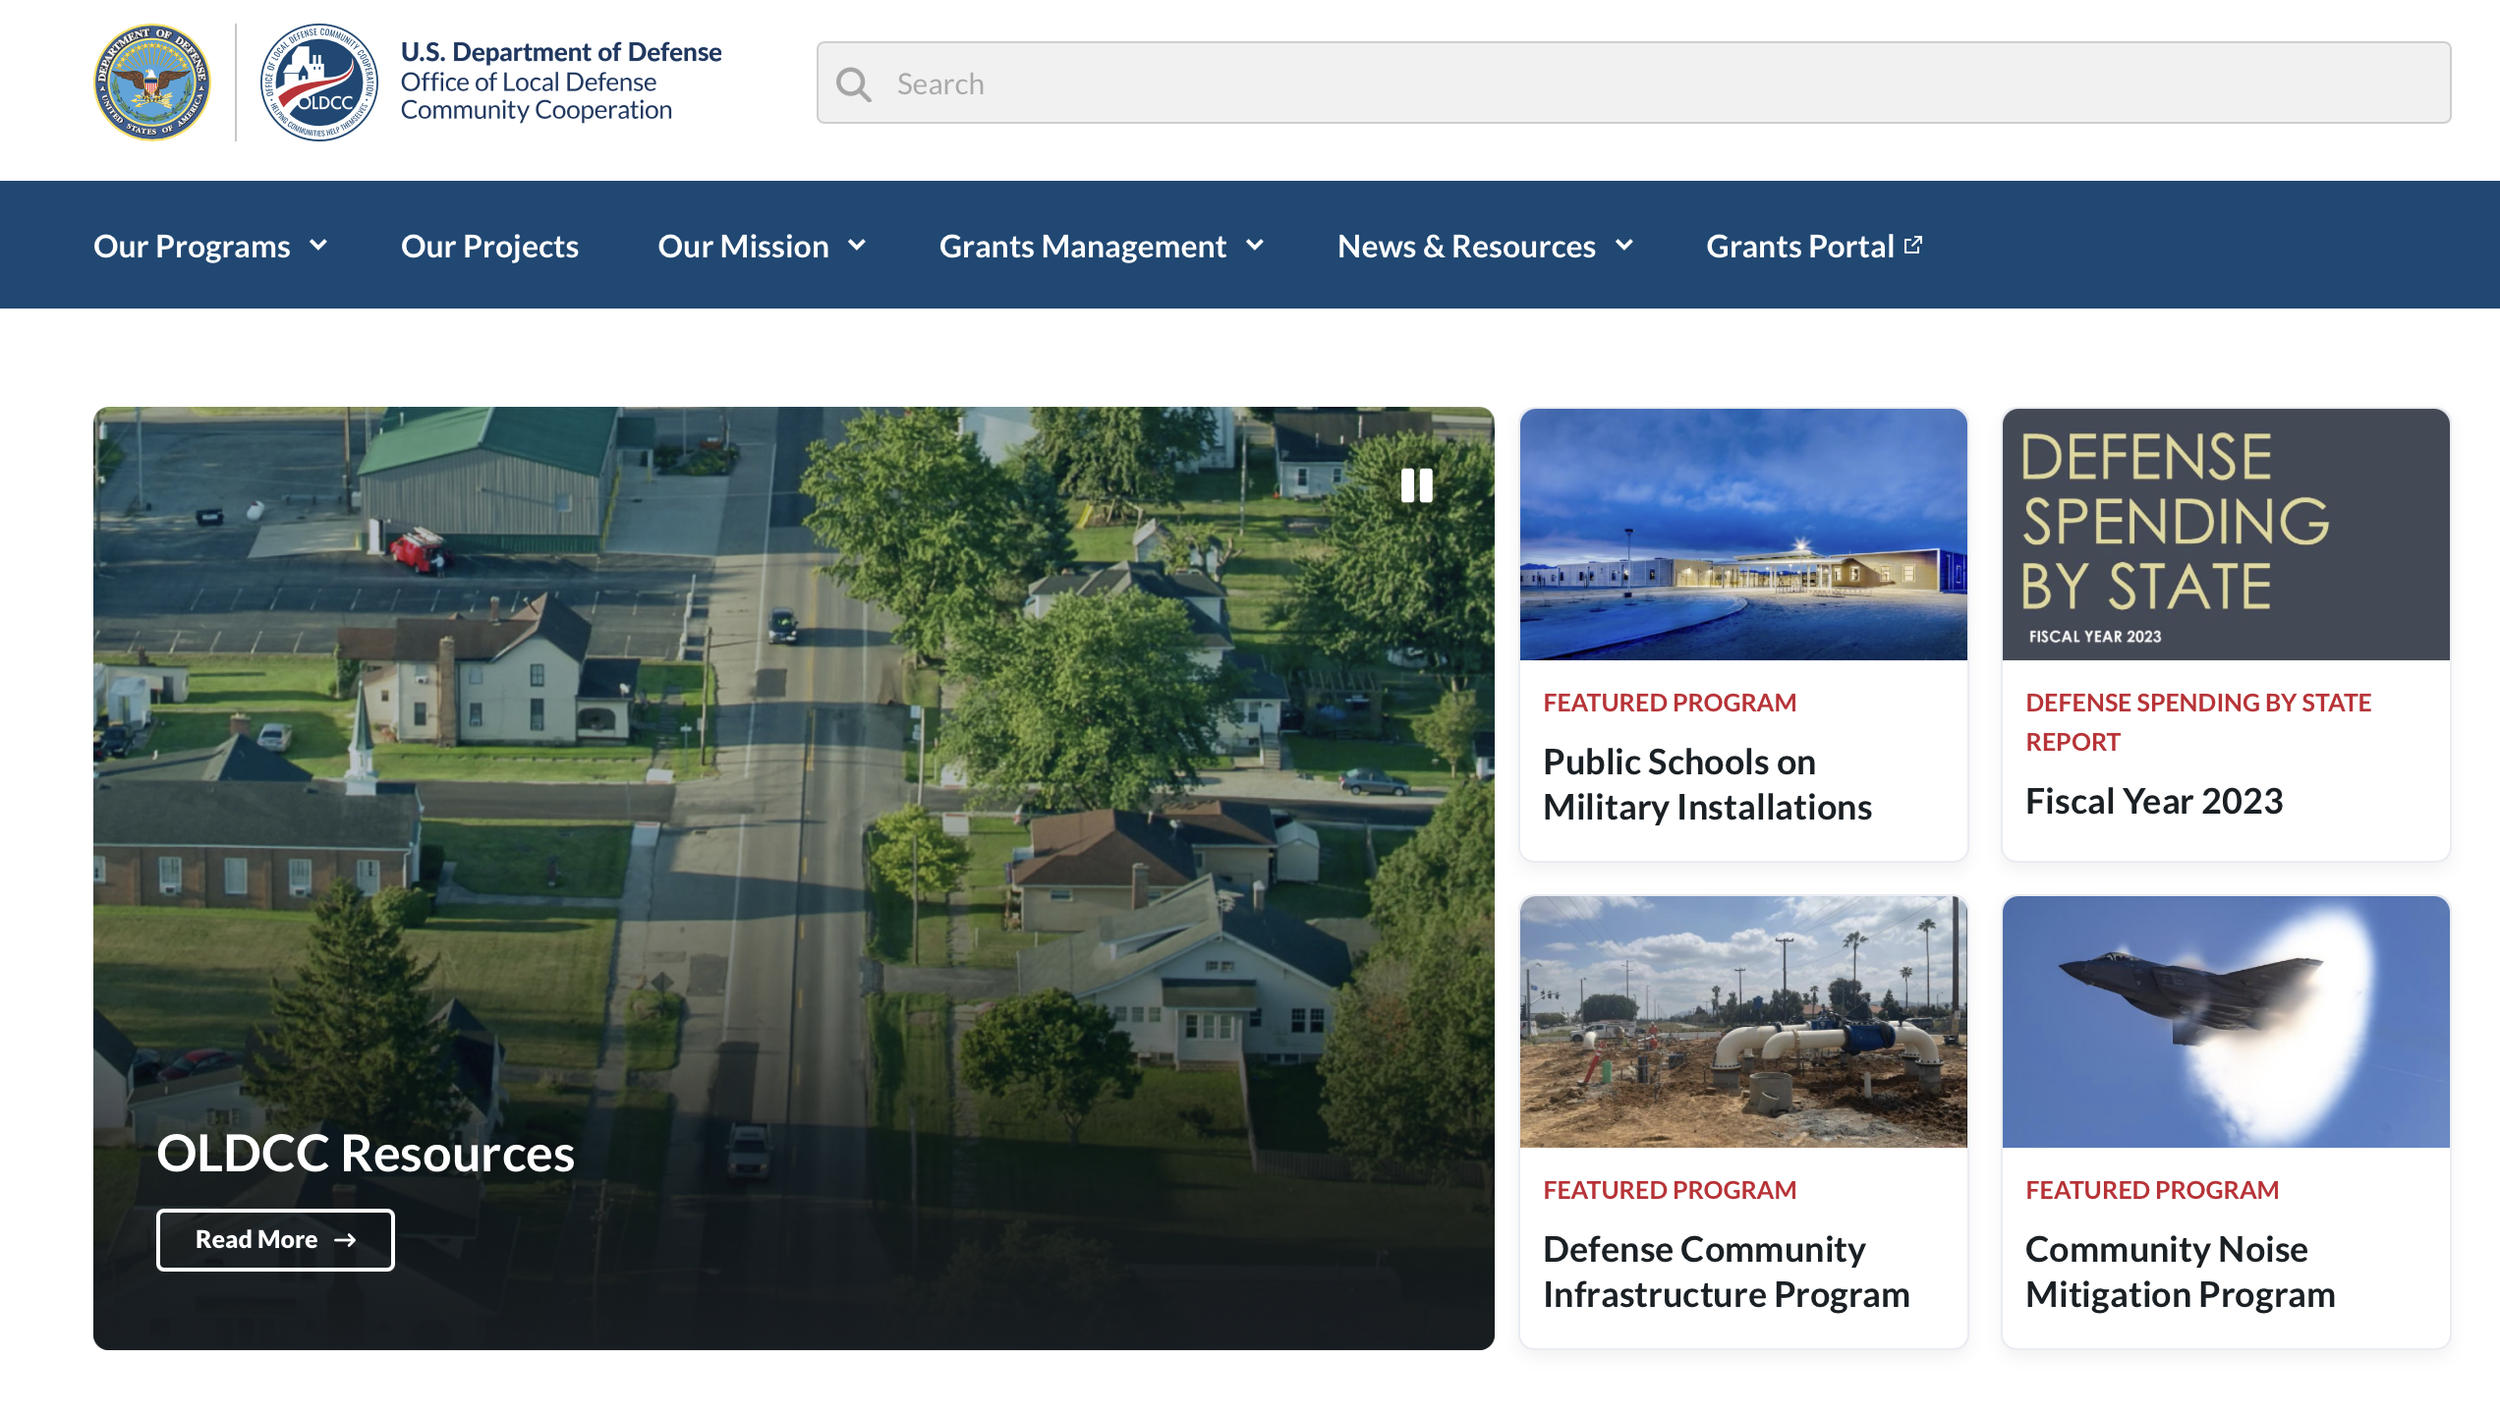The height and width of the screenshot is (1415, 2500).
Task: Click the Grants Portal external link icon
Action: [1913, 245]
